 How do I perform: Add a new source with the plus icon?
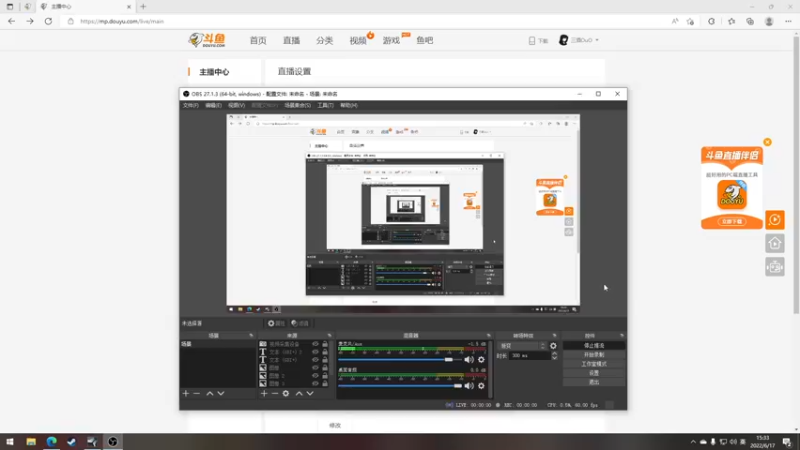(264, 393)
